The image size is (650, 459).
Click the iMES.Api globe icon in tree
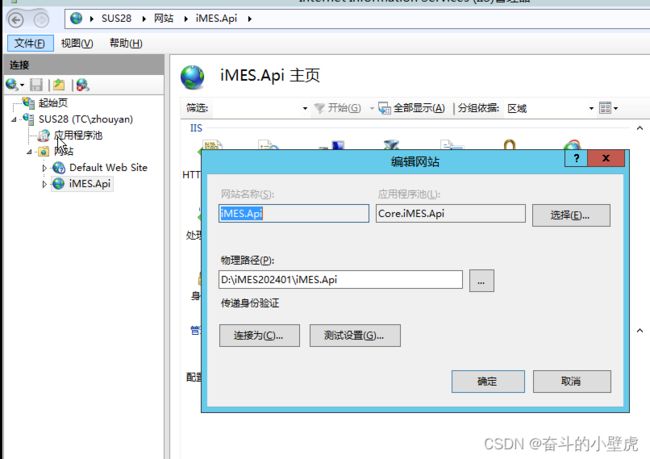tap(58, 184)
